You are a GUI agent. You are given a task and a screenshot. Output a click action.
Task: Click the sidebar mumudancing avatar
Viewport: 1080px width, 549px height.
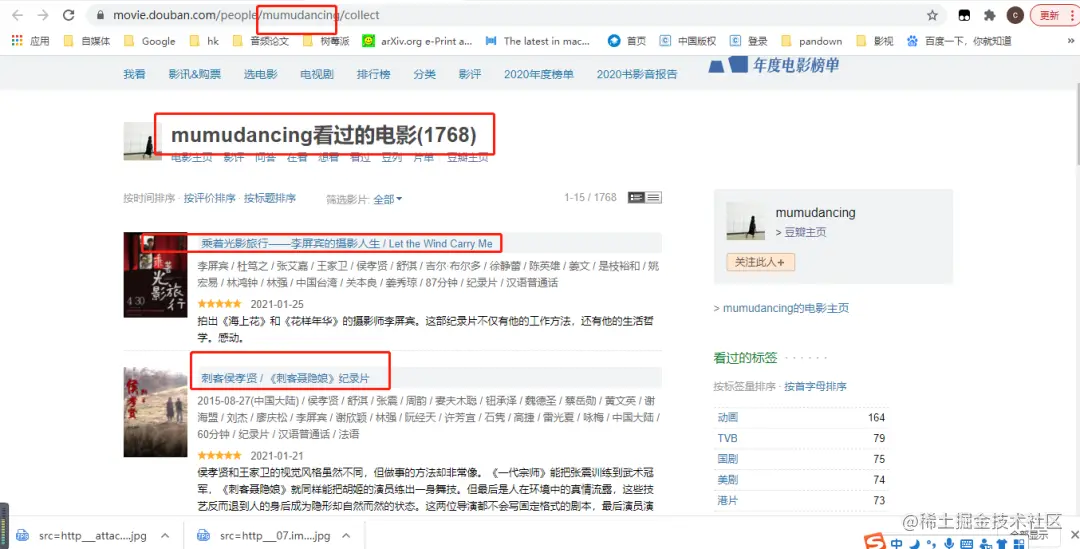pos(745,221)
